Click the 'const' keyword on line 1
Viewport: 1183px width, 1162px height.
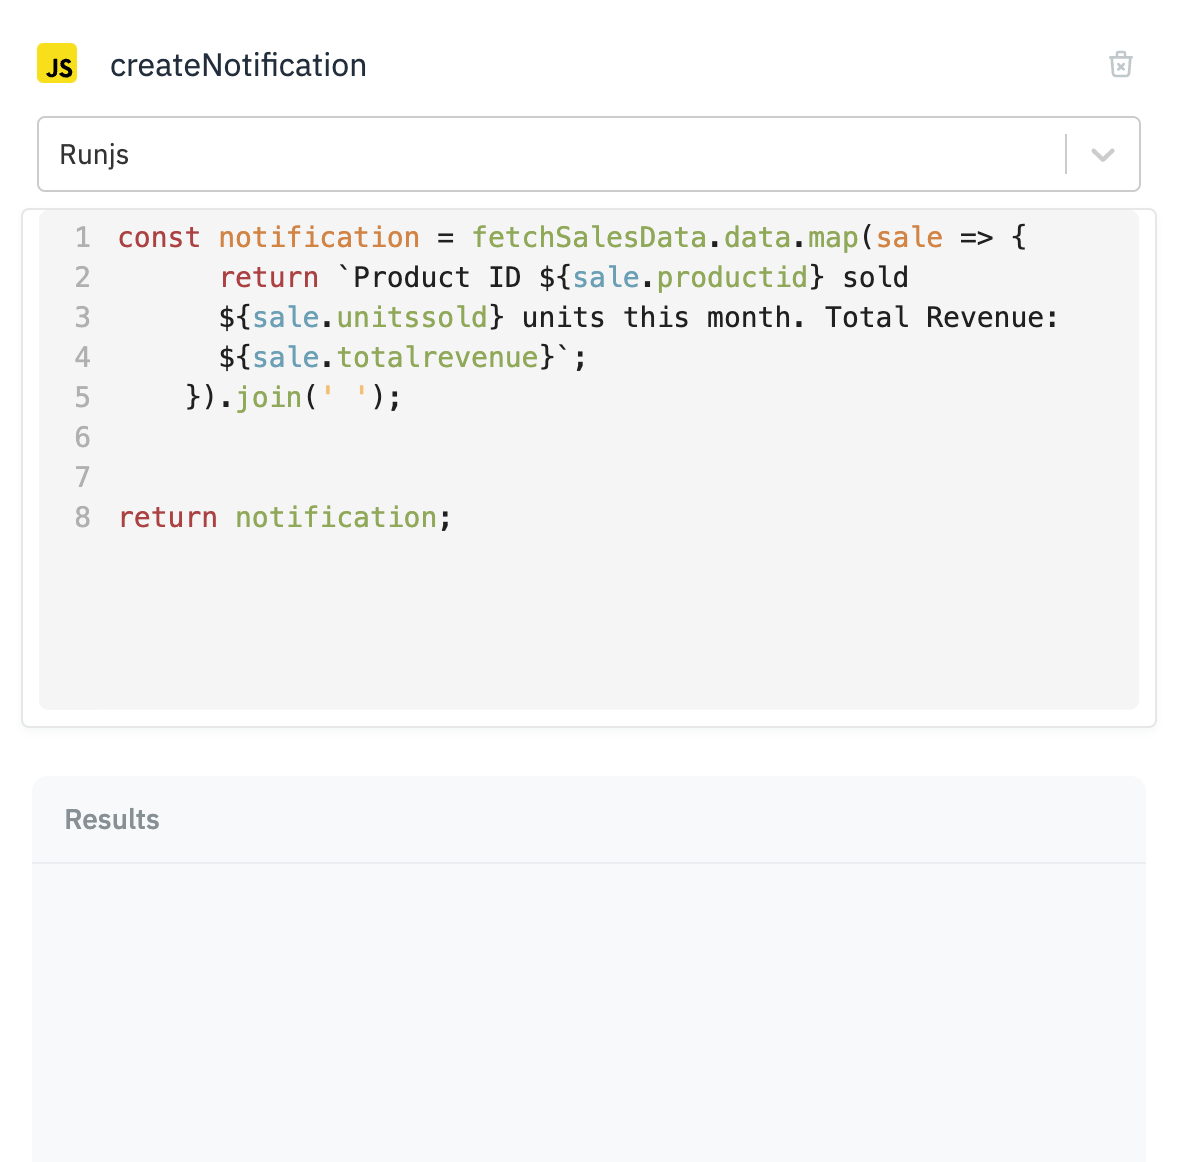point(159,238)
